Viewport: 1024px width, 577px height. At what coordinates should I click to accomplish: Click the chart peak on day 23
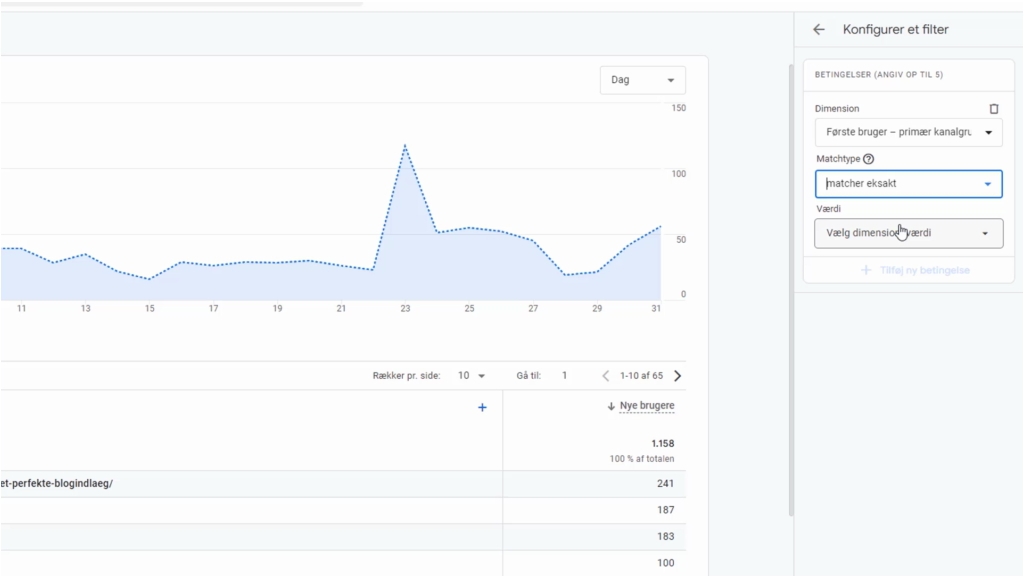(x=405, y=146)
